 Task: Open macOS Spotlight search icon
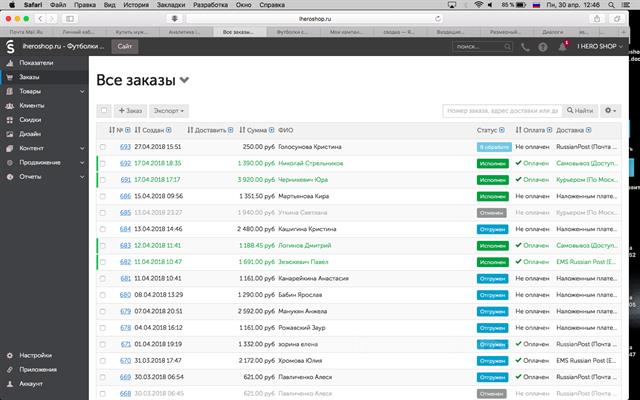point(611,5)
